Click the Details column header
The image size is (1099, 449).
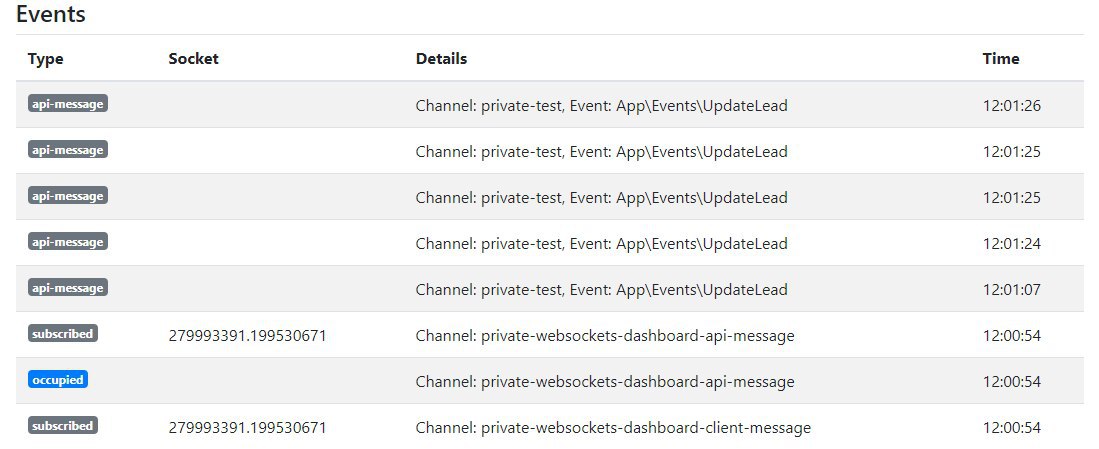442,59
